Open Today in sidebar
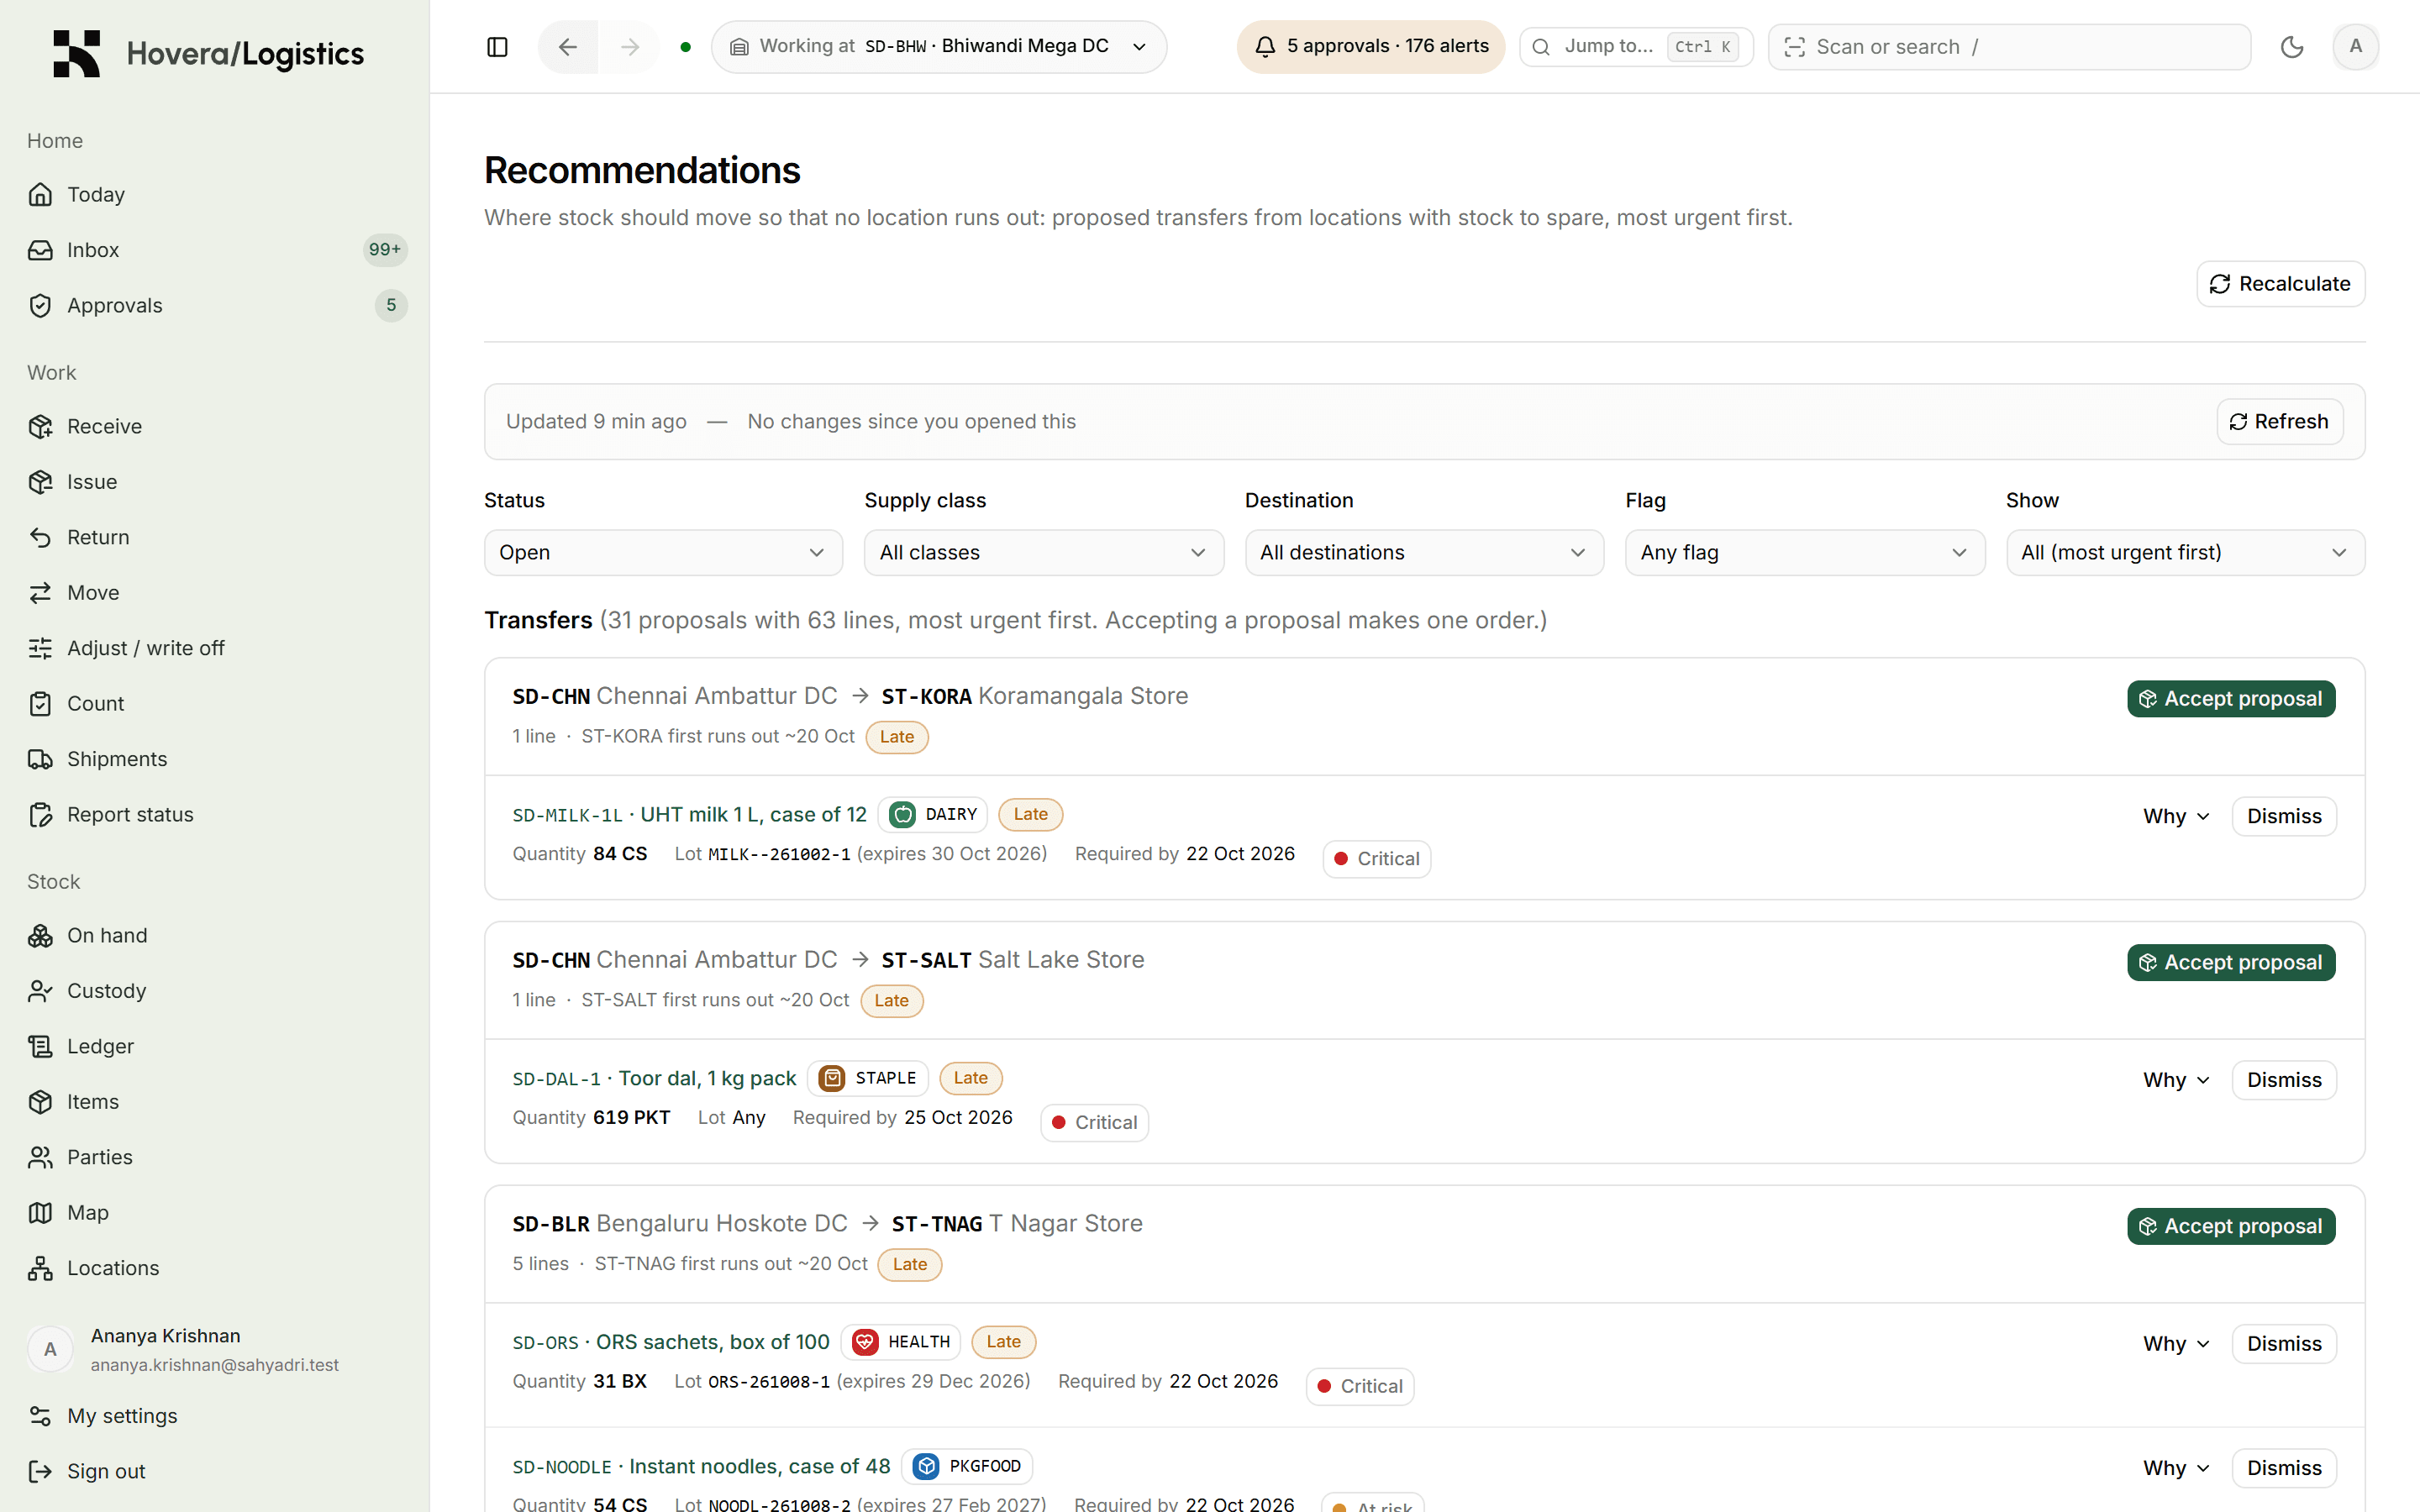Viewport: 2420px width, 1512px height. coord(215,194)
